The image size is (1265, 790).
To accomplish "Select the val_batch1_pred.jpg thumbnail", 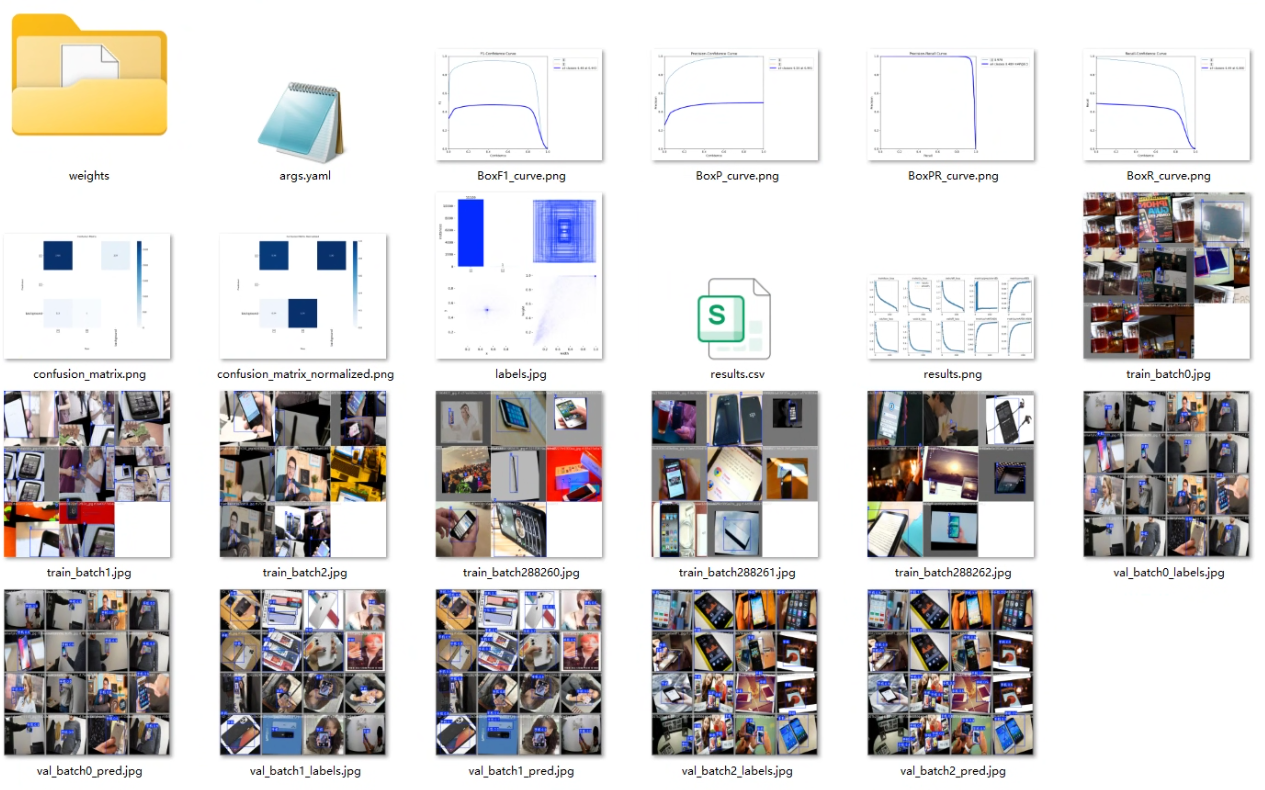I will (x=520, y=672).
